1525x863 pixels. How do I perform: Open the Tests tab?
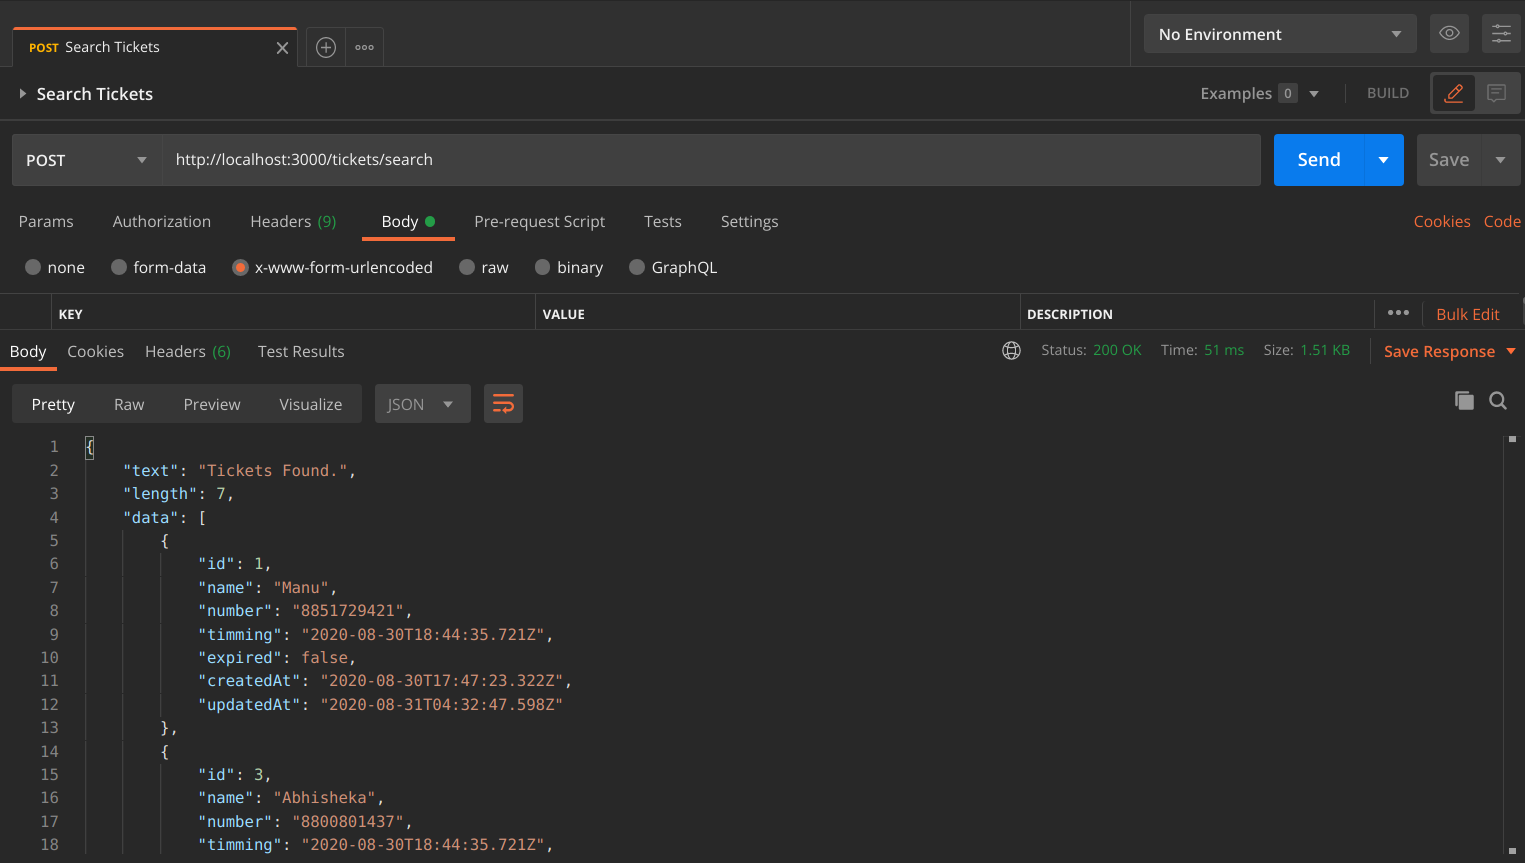tap(663, 221)
